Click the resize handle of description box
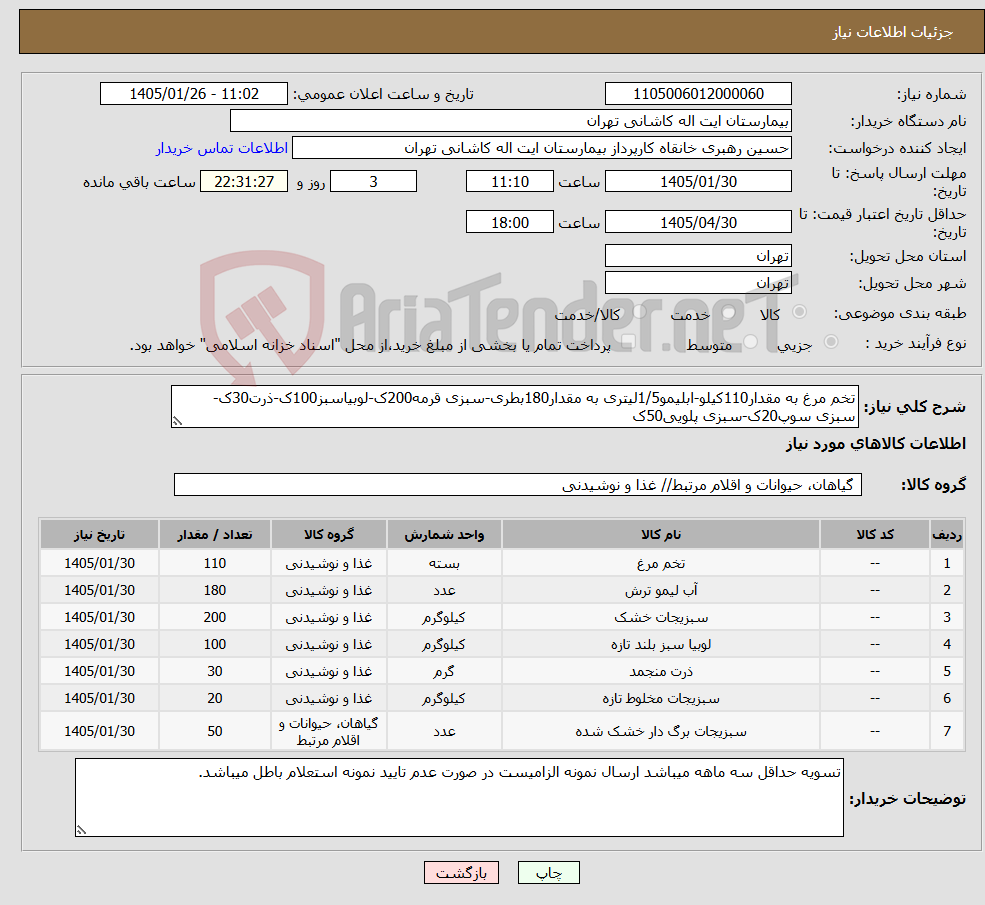The width and height of the screenshot is (985, 905). [177, 421]
